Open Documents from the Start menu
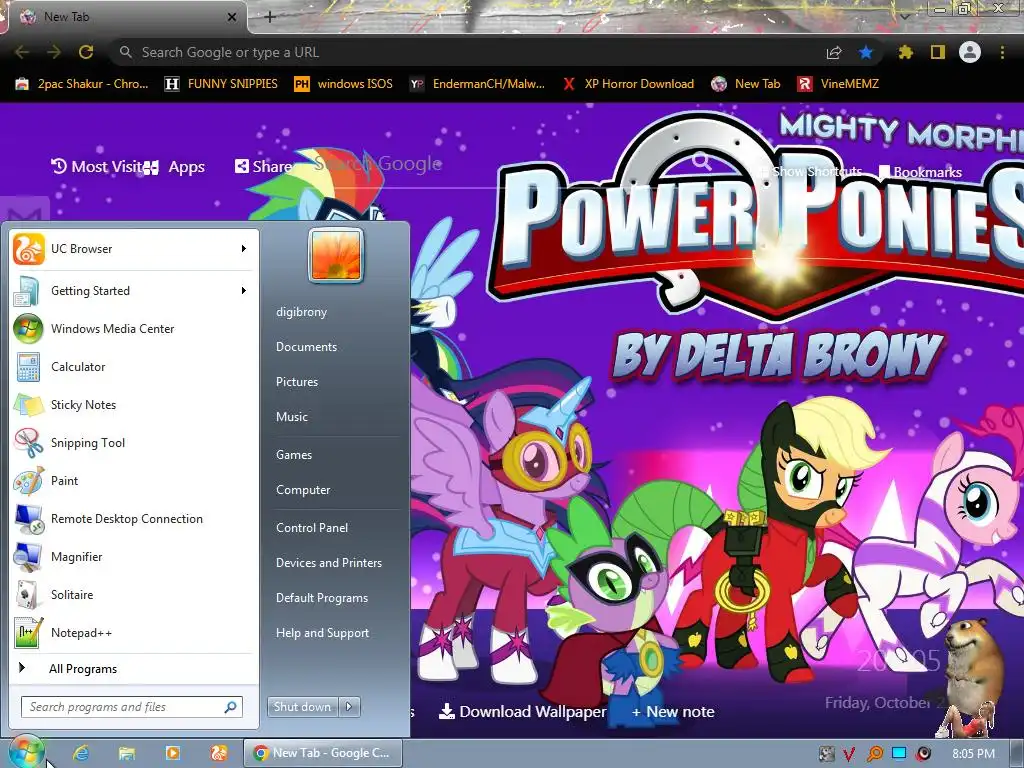The image size is (1024, 768). 306,347
